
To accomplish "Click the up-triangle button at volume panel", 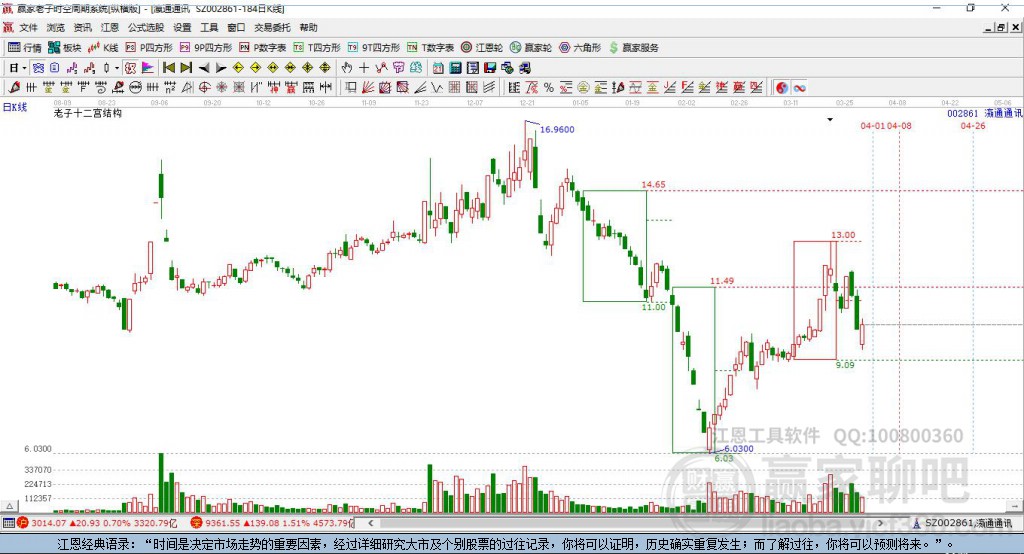I will [10, 506].
